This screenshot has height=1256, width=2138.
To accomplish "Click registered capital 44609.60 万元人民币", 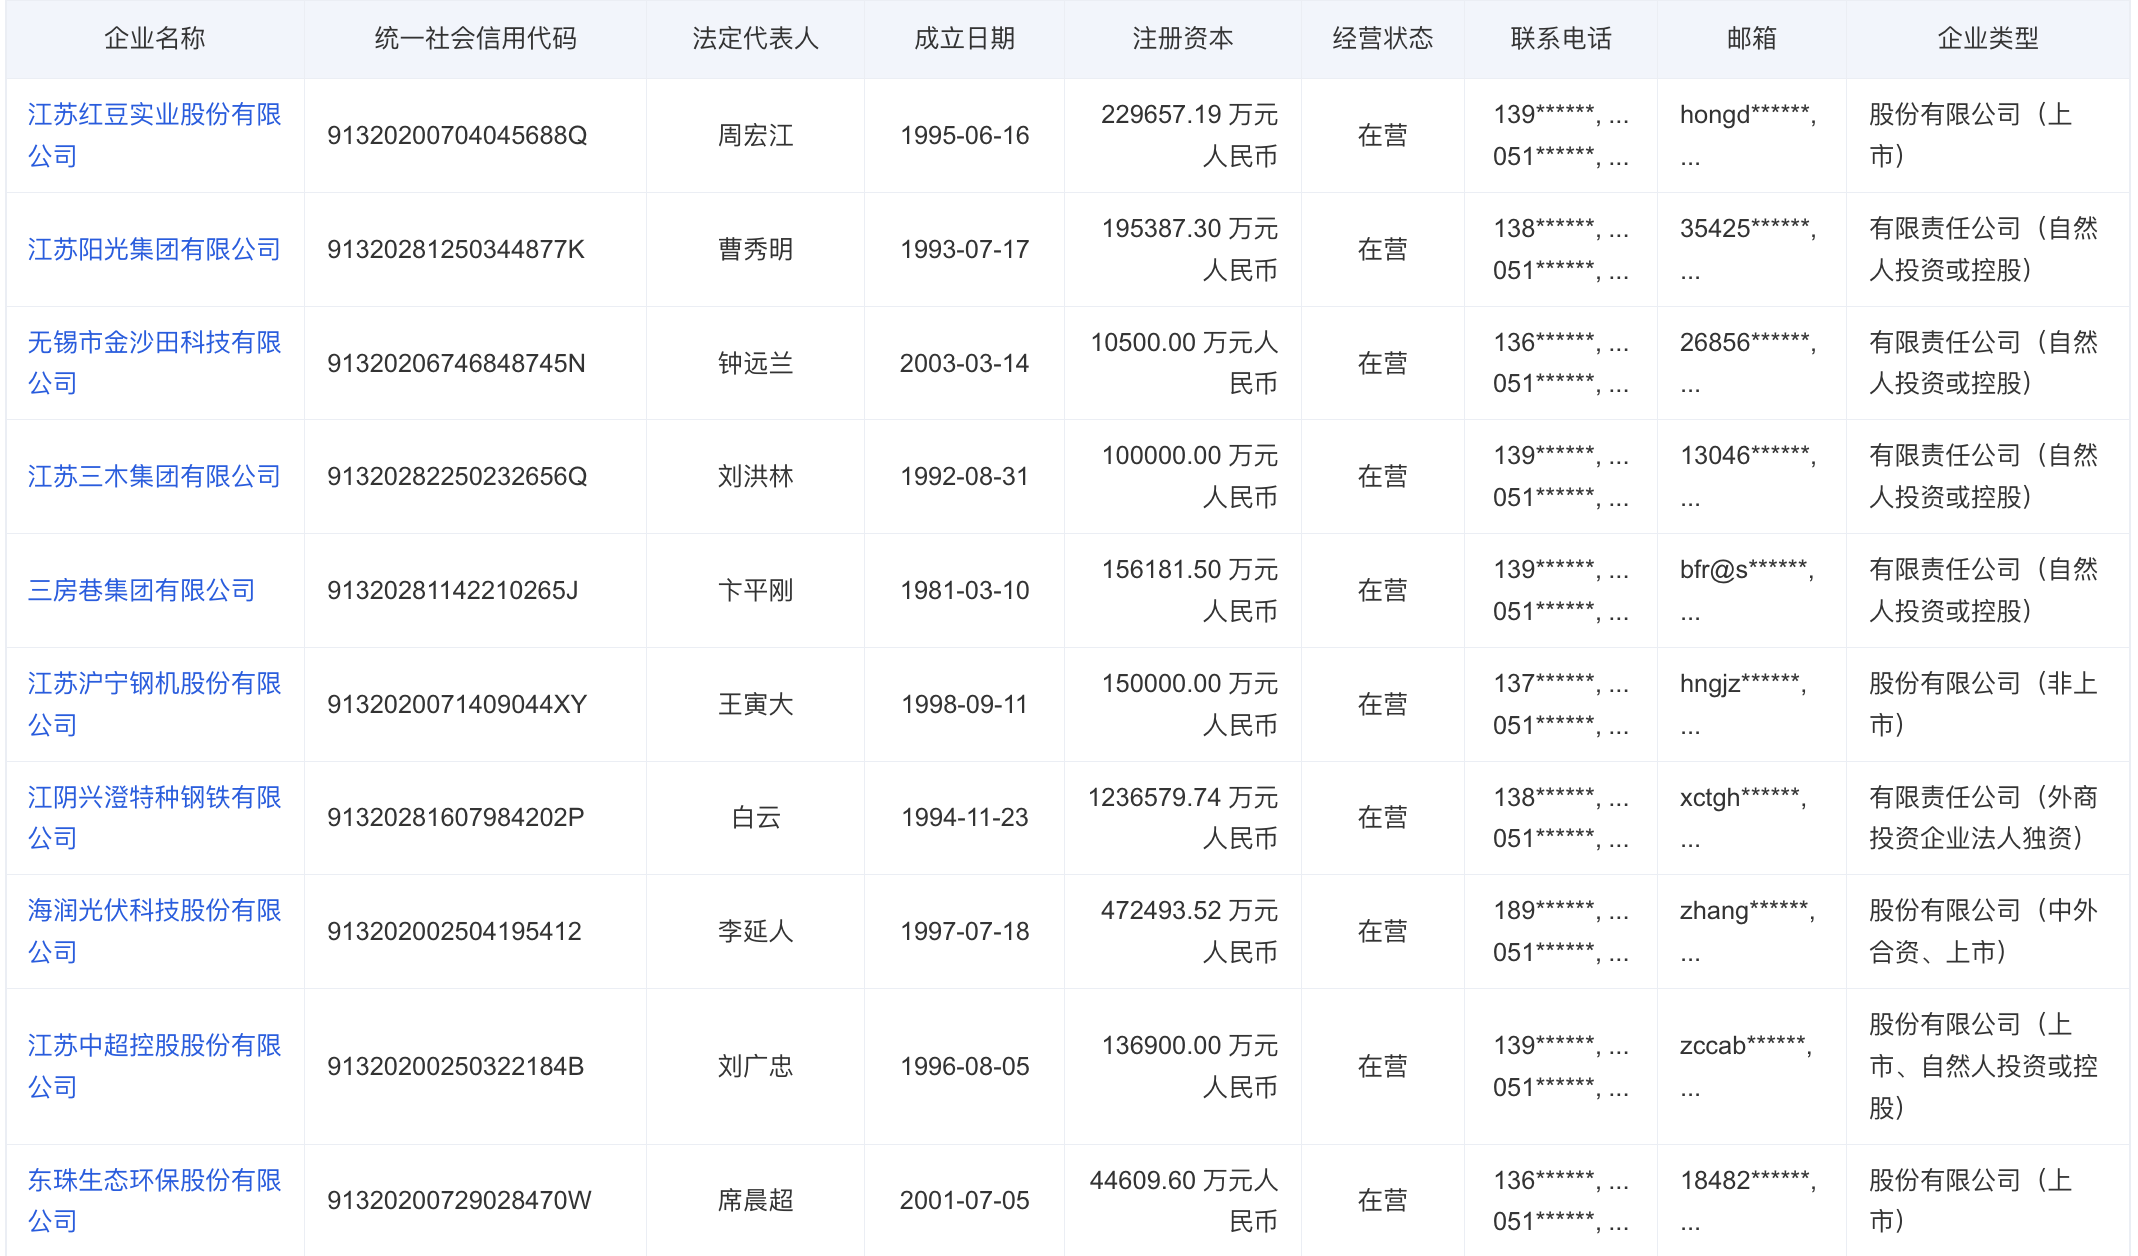I will click(x=1184, y=1200).
